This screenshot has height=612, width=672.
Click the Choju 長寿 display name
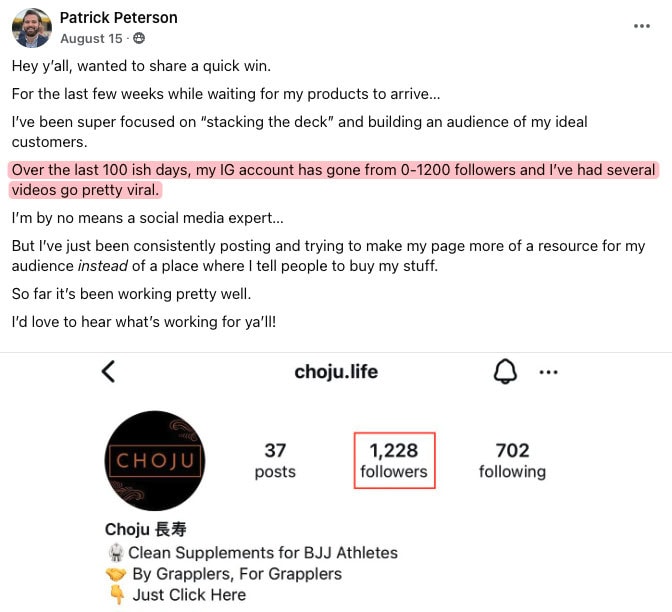146,529
